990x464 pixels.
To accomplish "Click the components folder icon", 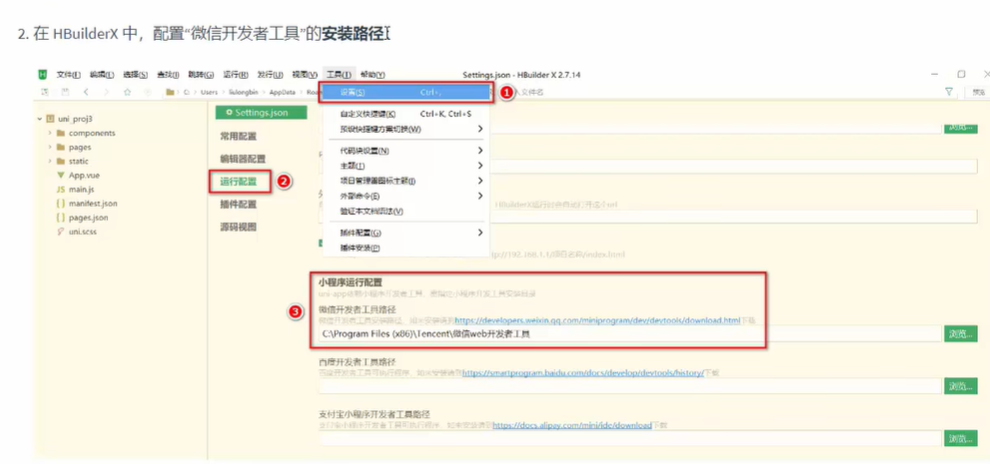I will (61, 133).
